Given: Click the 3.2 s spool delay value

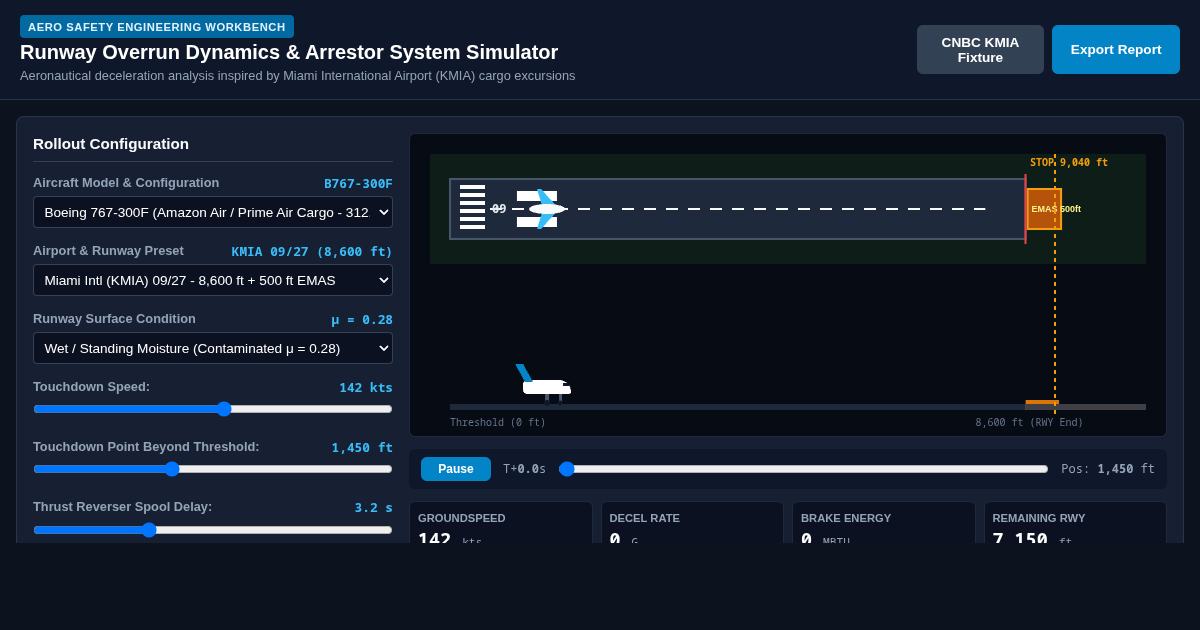Looking at the screenshot, I should click(374, 507).
